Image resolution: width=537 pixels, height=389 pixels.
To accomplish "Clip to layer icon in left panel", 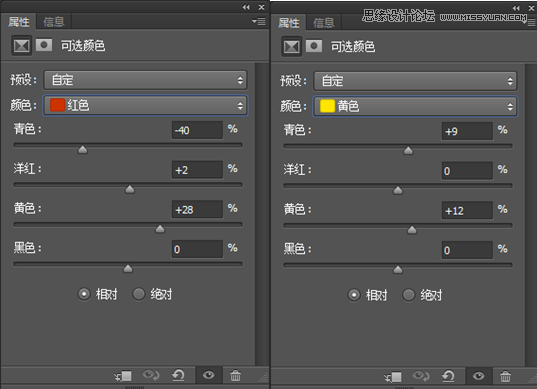I will [123, 376].
